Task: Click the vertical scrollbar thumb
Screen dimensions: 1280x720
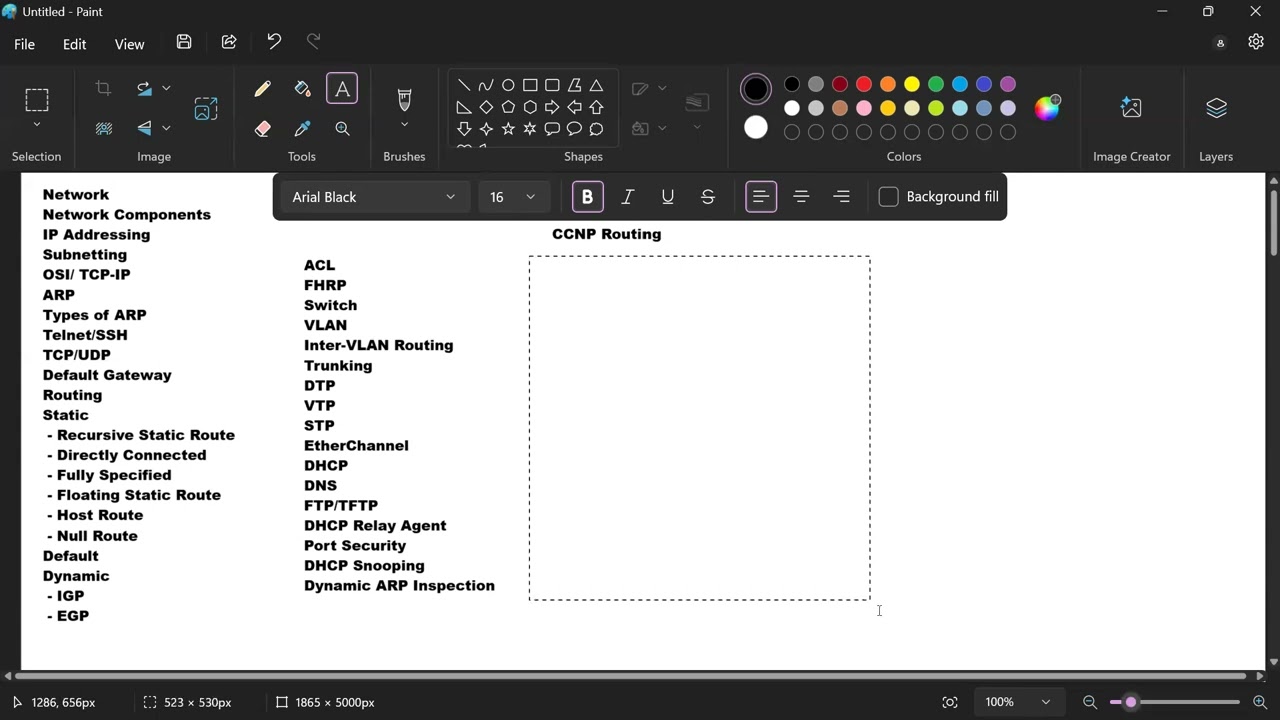Action: 1273,222
